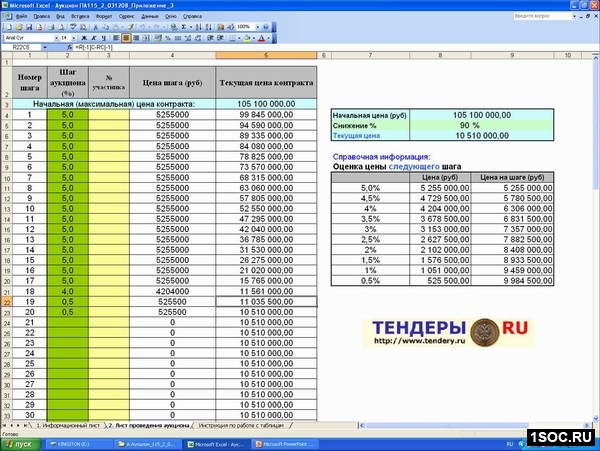Open the Данные menu
The width and height of the screenshot is (600, 451).
150,16
